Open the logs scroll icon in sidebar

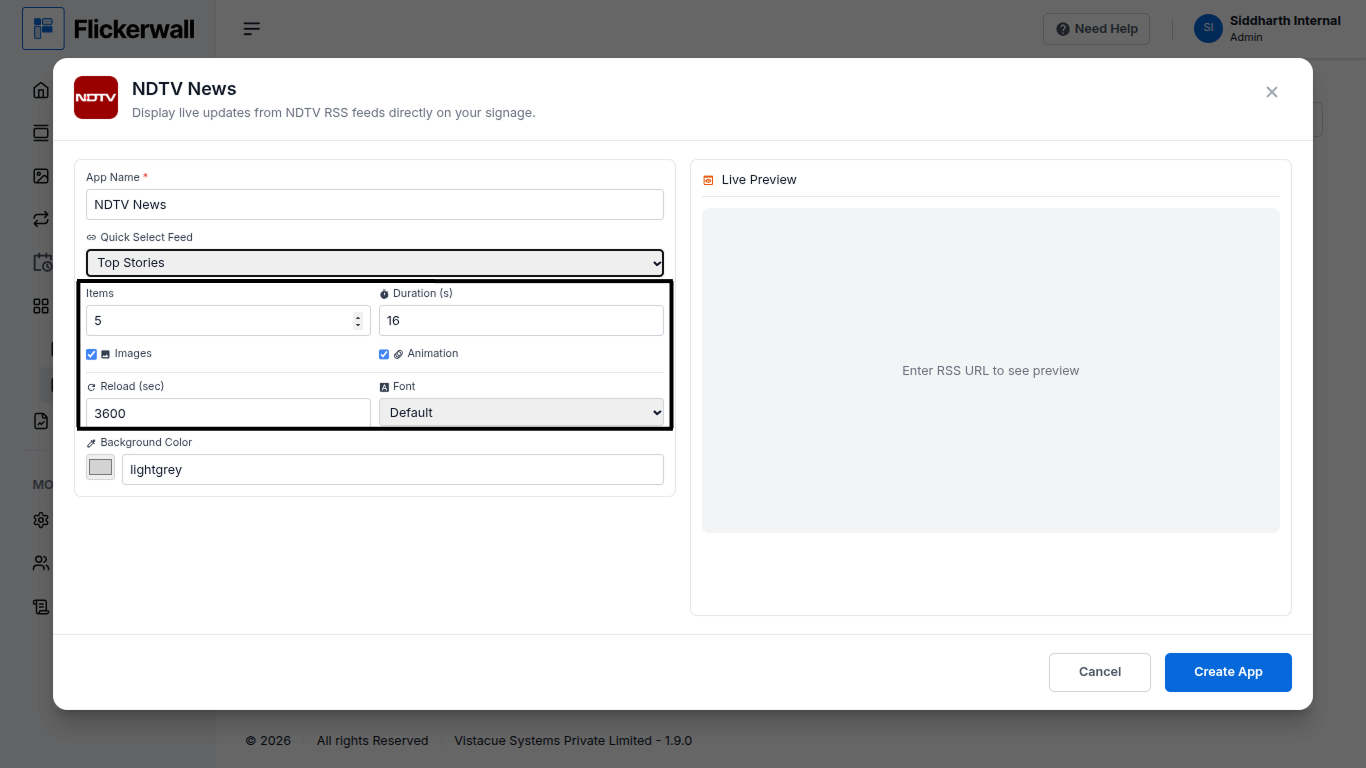41,606
